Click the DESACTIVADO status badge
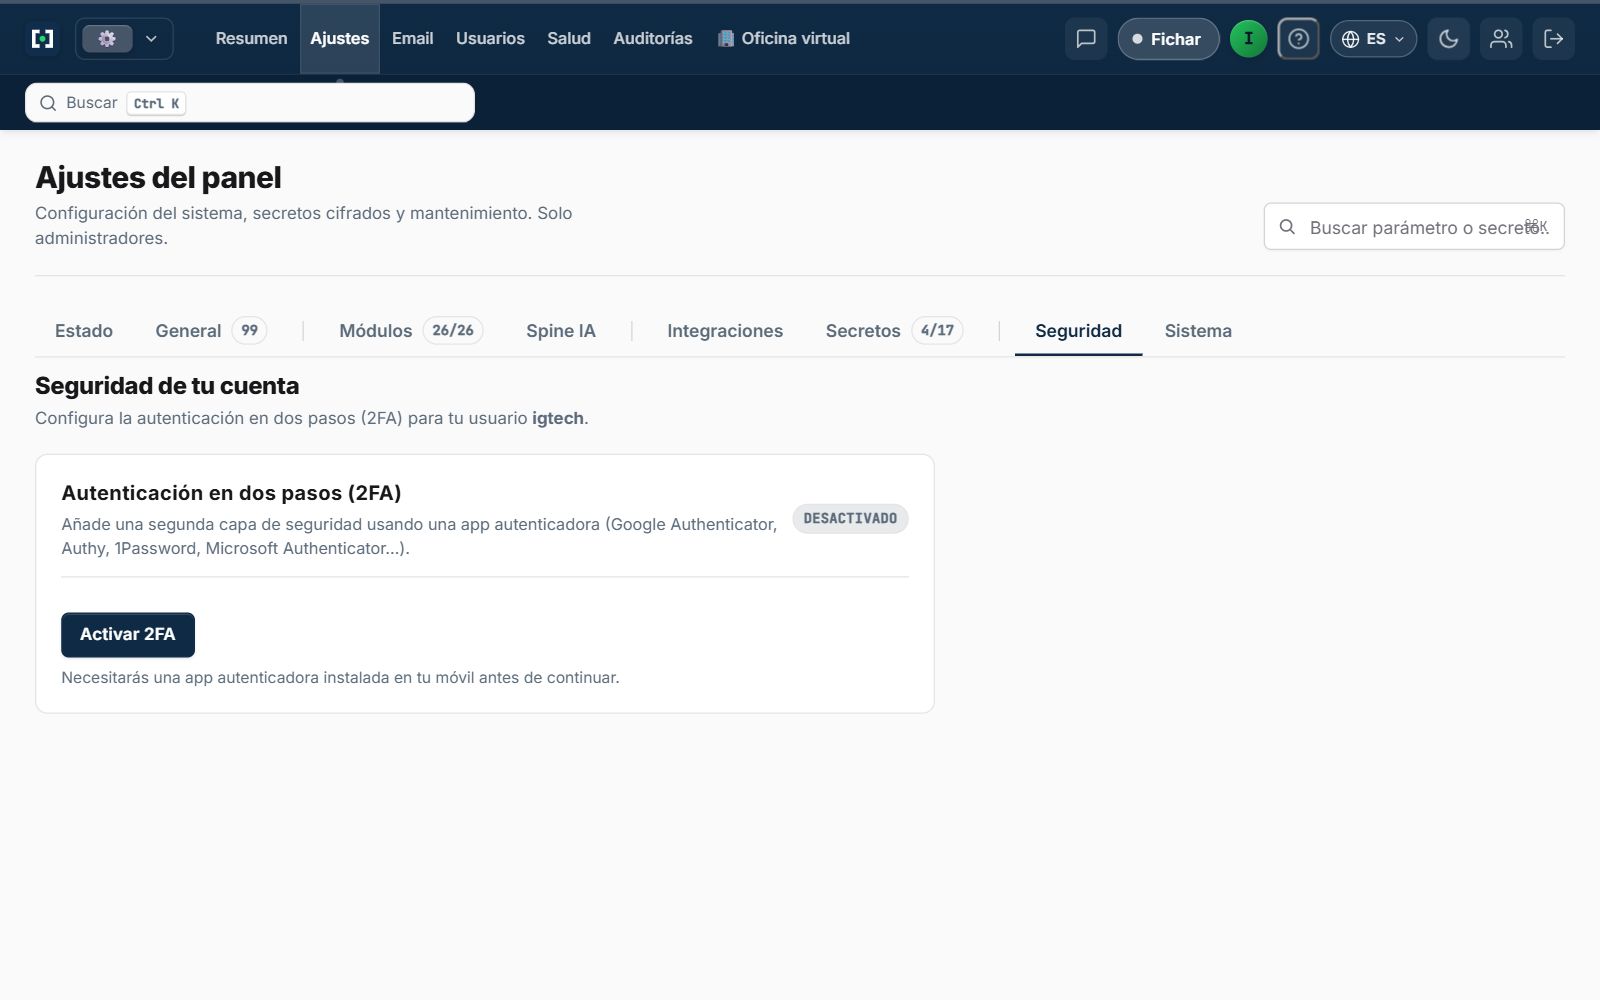Viewport: 1600px width, 1000px height. (x=850, y=519)
